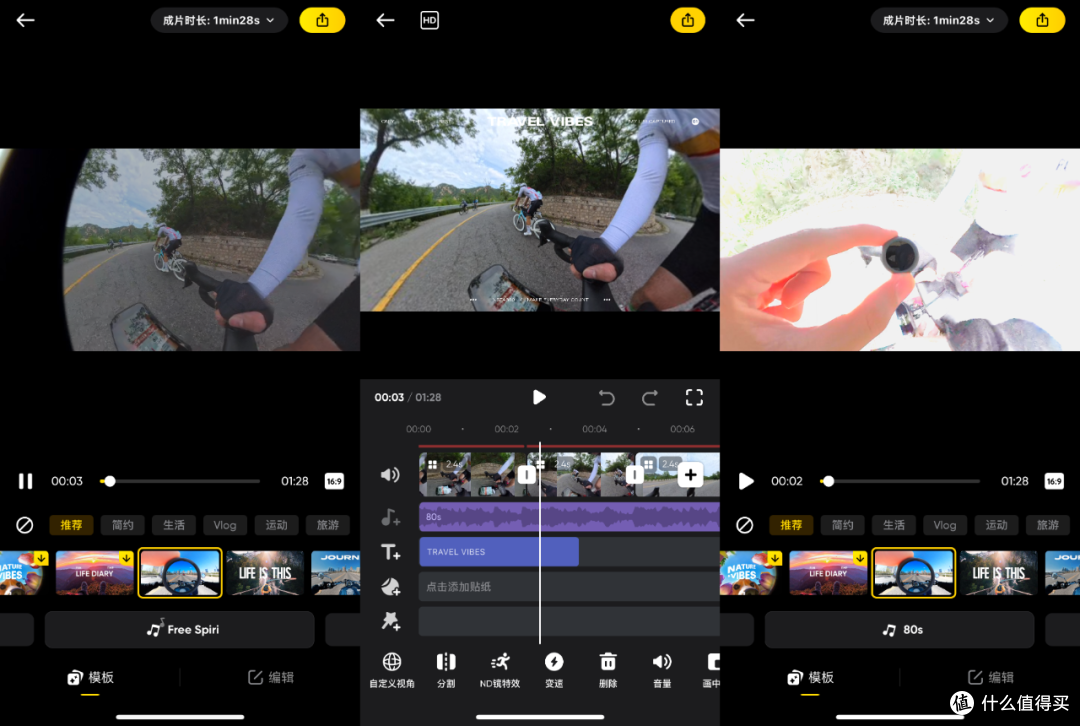The image size is (1080, 726).
Task: Tap the yellow export button on right screen
Action: 1042,21
